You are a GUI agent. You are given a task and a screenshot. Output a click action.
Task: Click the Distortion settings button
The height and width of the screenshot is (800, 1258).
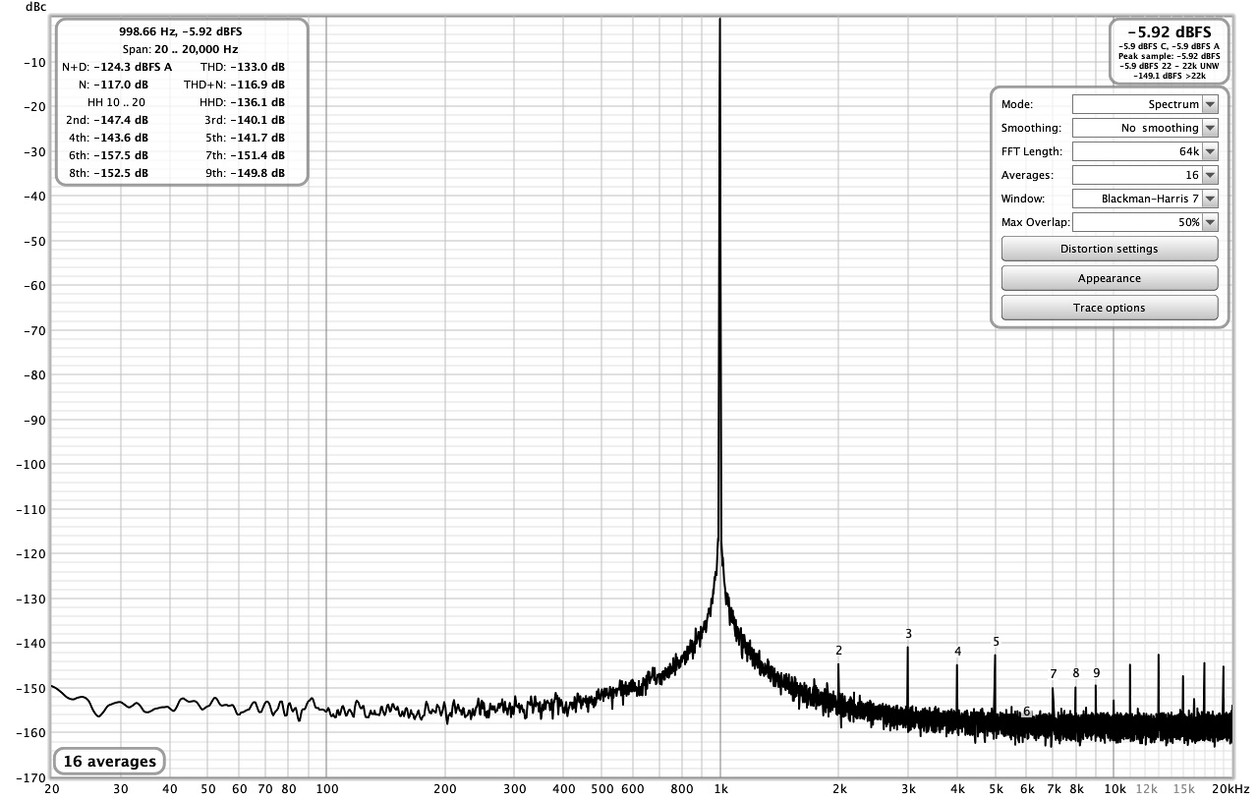[1109, 249]
